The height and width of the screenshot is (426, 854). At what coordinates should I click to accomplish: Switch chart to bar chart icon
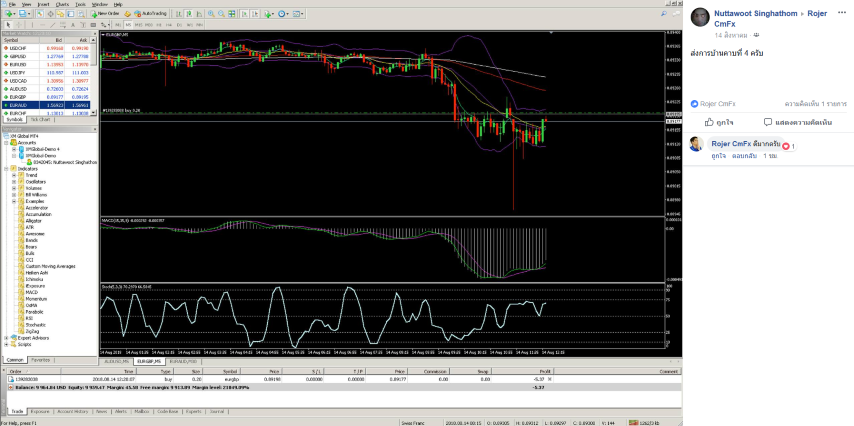(x=179, y=14)
